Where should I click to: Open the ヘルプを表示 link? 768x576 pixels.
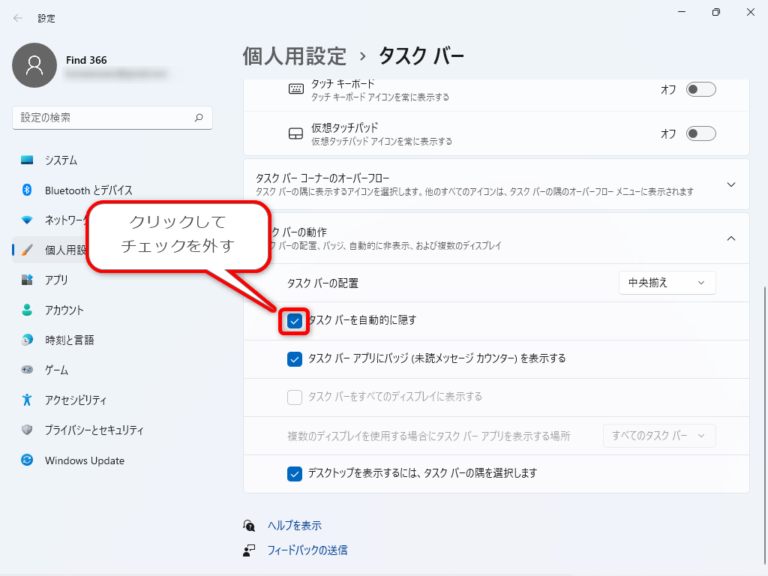(x=294, y=526)
